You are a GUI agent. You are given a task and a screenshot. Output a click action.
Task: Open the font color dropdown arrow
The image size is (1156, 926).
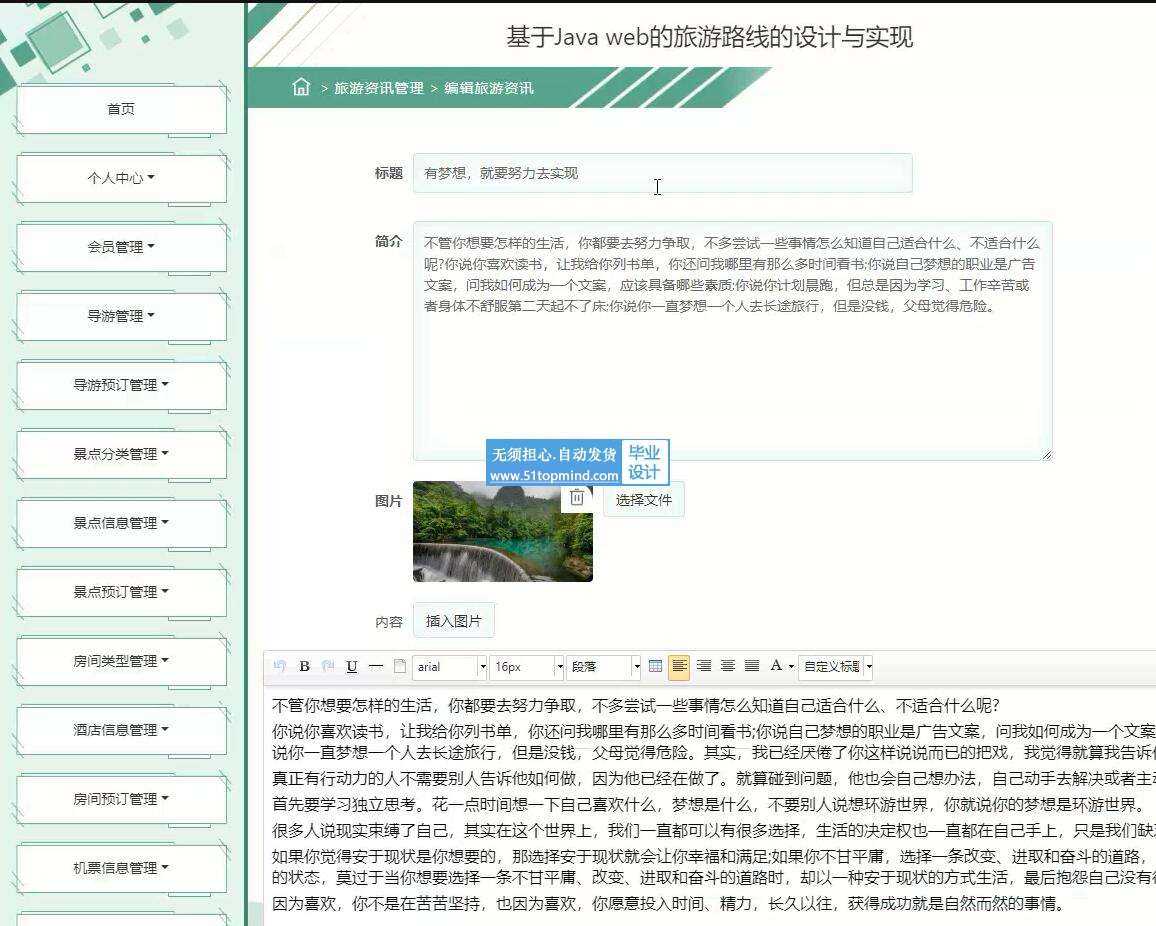(791, 666)
